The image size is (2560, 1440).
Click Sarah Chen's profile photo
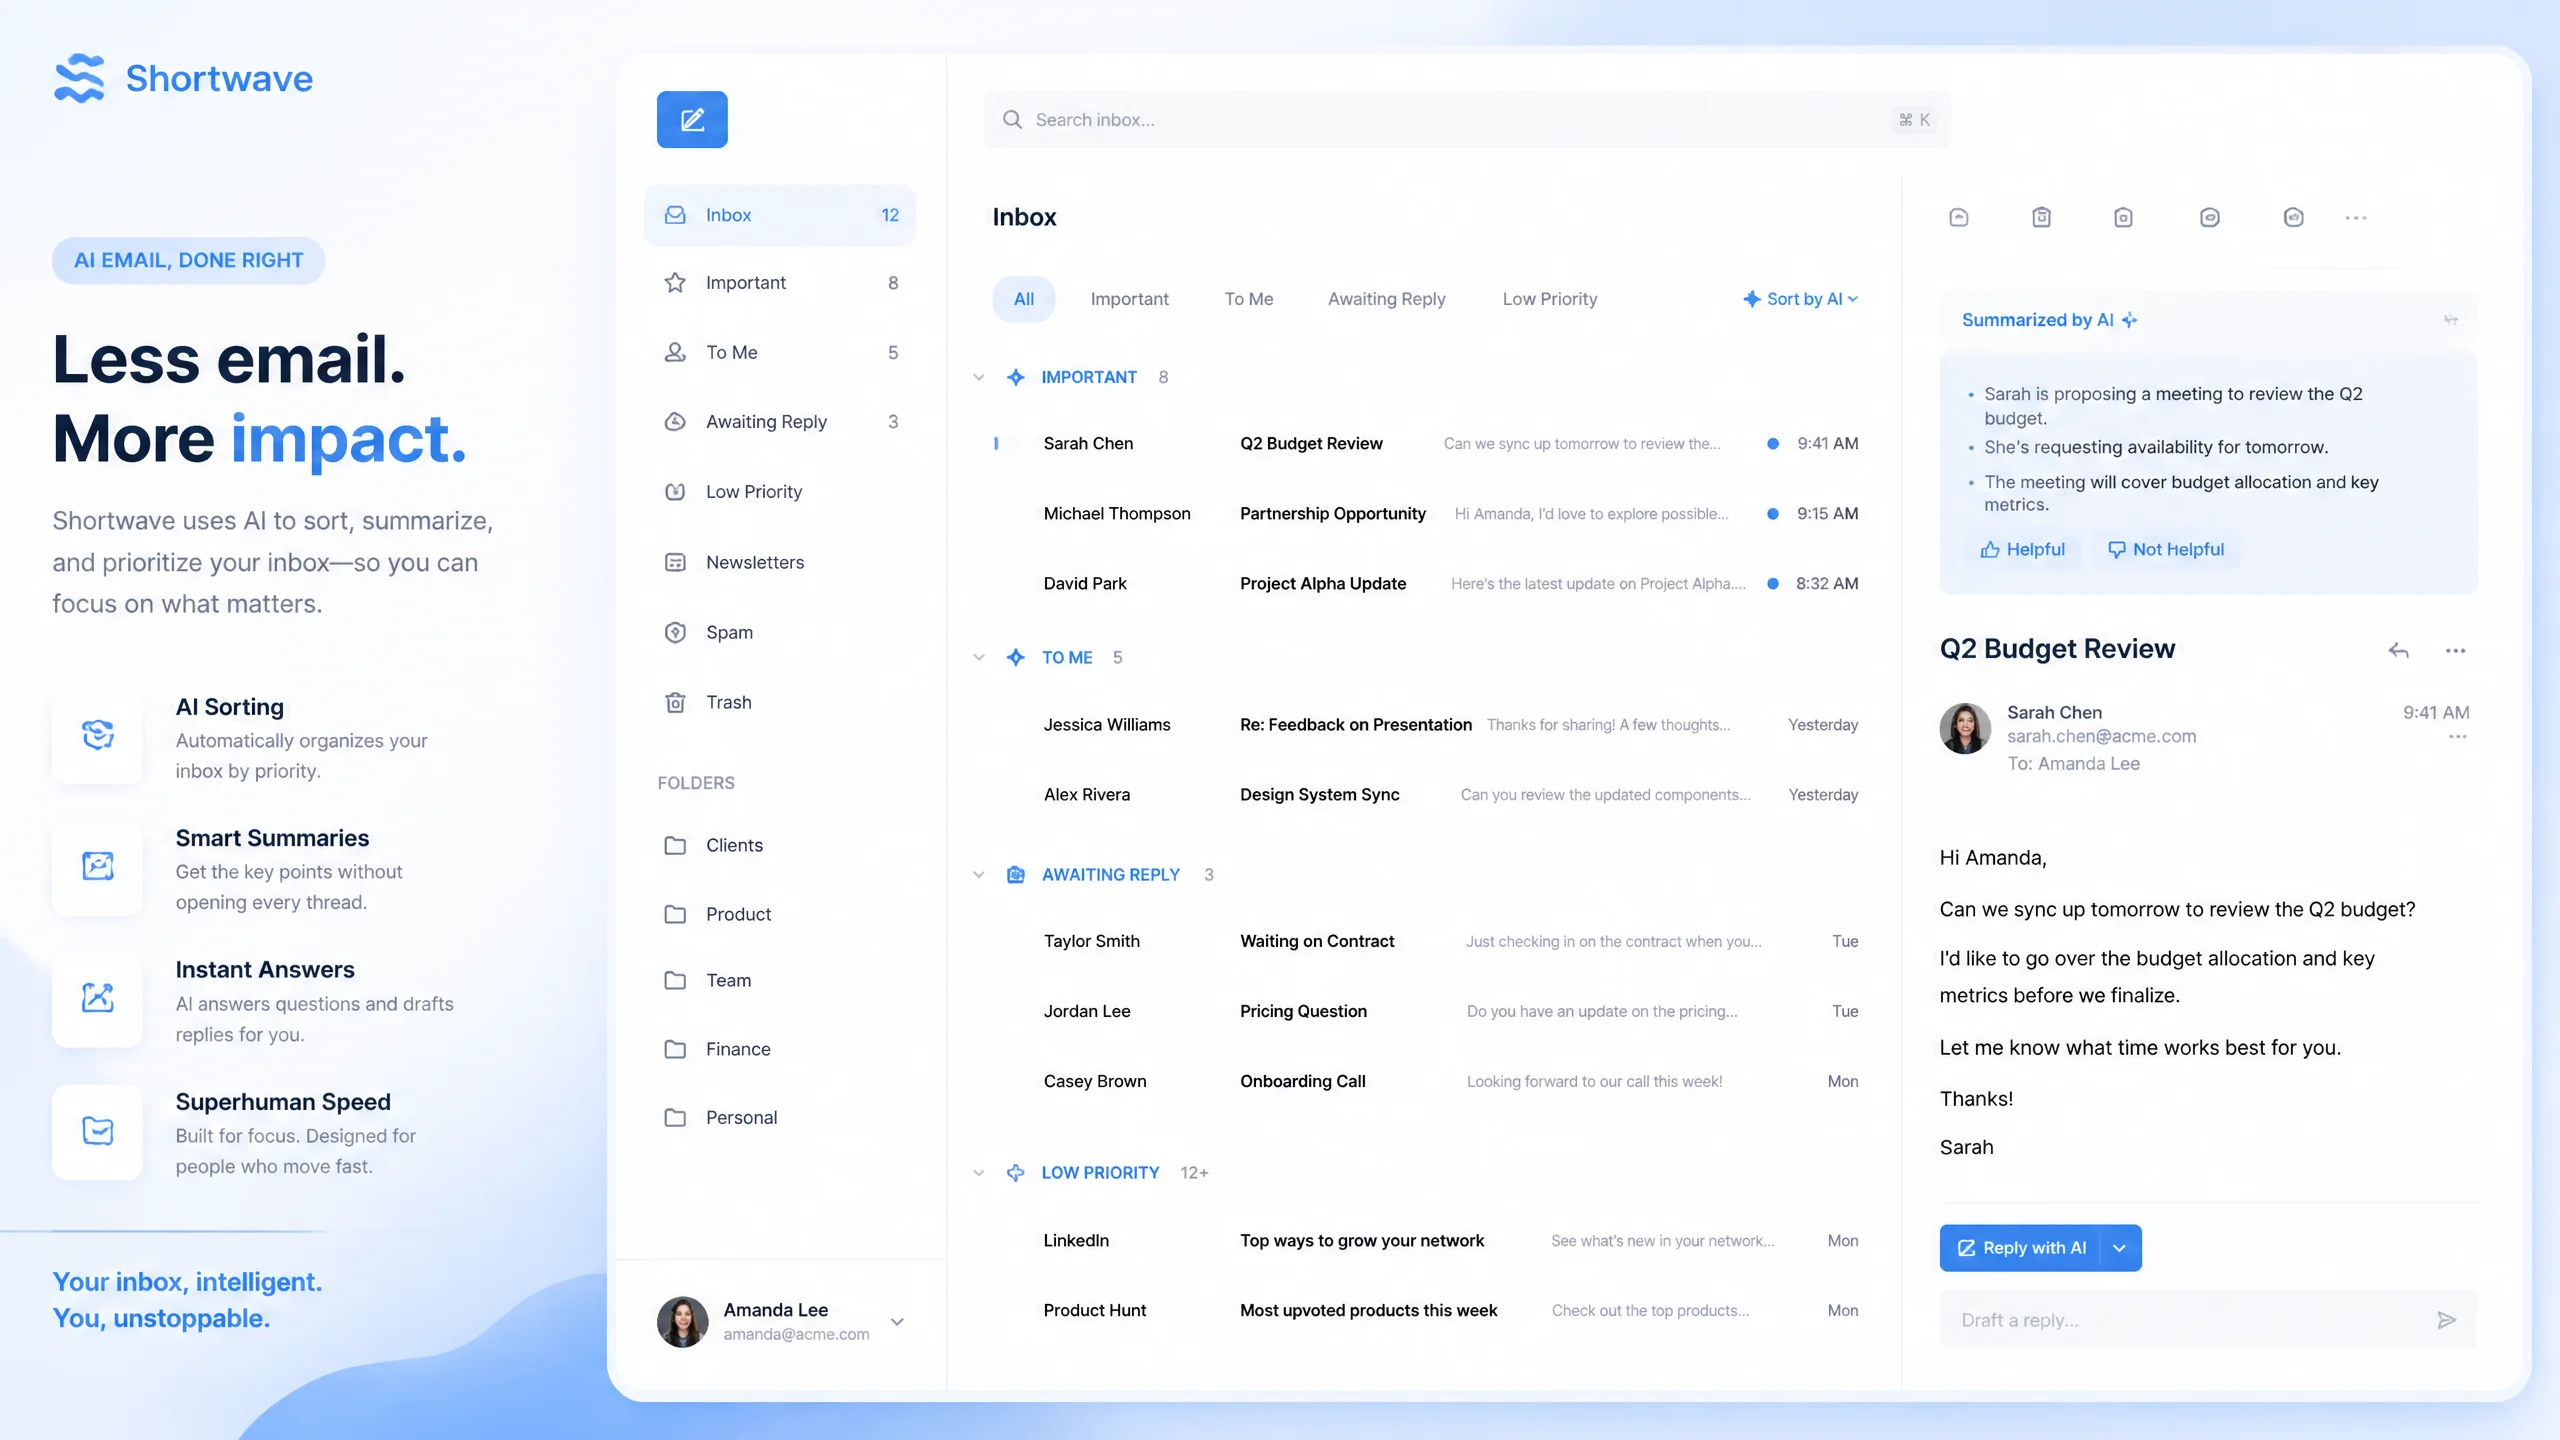point(1965,728)
